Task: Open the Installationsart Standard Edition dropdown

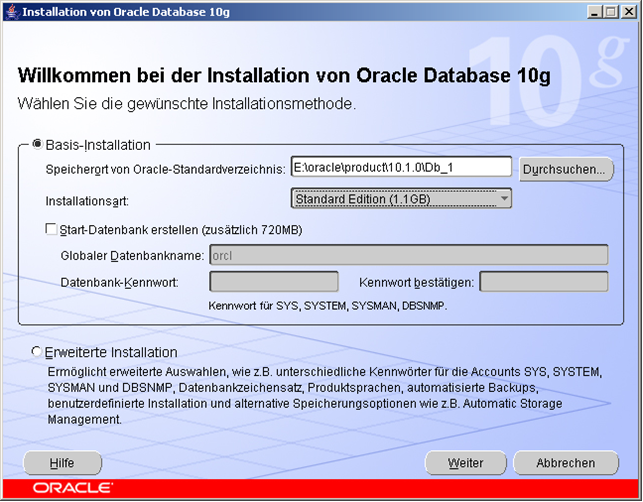Action: coord(401,199)
